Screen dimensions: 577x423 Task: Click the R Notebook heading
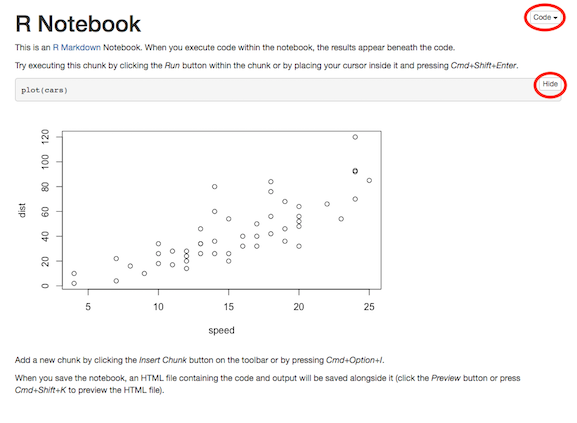[x=78, y=24]
